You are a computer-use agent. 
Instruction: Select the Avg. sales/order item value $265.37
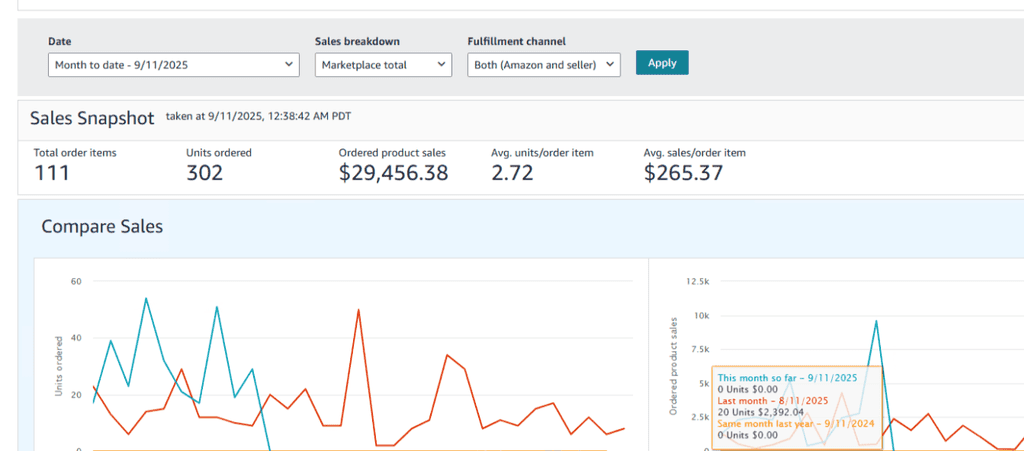click(682, 173)
